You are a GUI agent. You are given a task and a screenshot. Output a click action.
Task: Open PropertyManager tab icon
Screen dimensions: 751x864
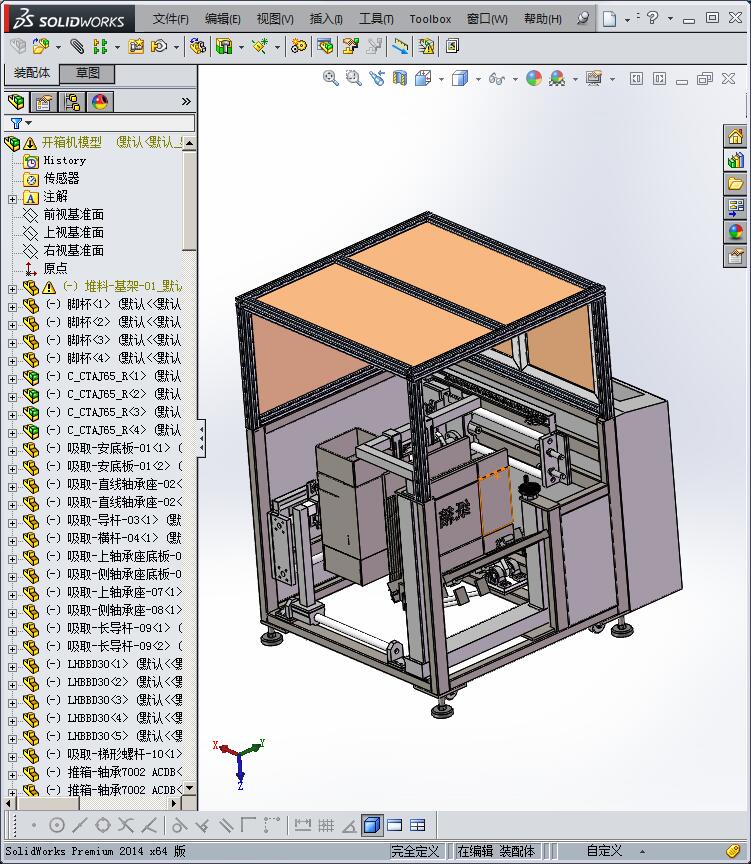(44, 102)
